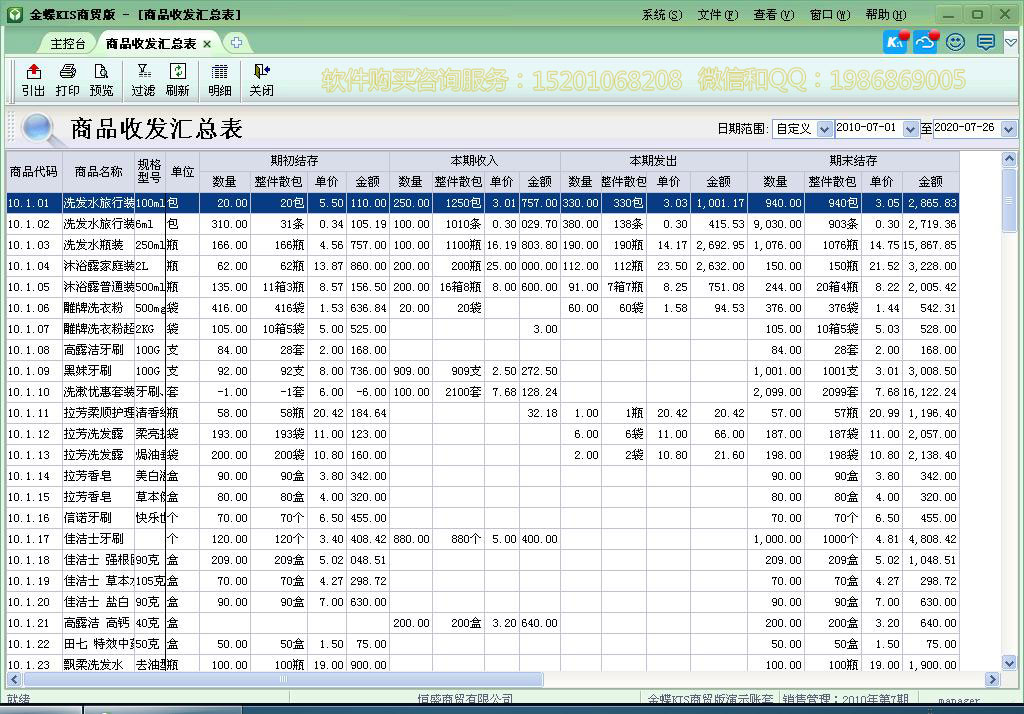Image resolution: width=1024 pixels, height=714 pixels.
Task: Open the end date 2020-07-26 dropdown
Action: pos(1007,129)
